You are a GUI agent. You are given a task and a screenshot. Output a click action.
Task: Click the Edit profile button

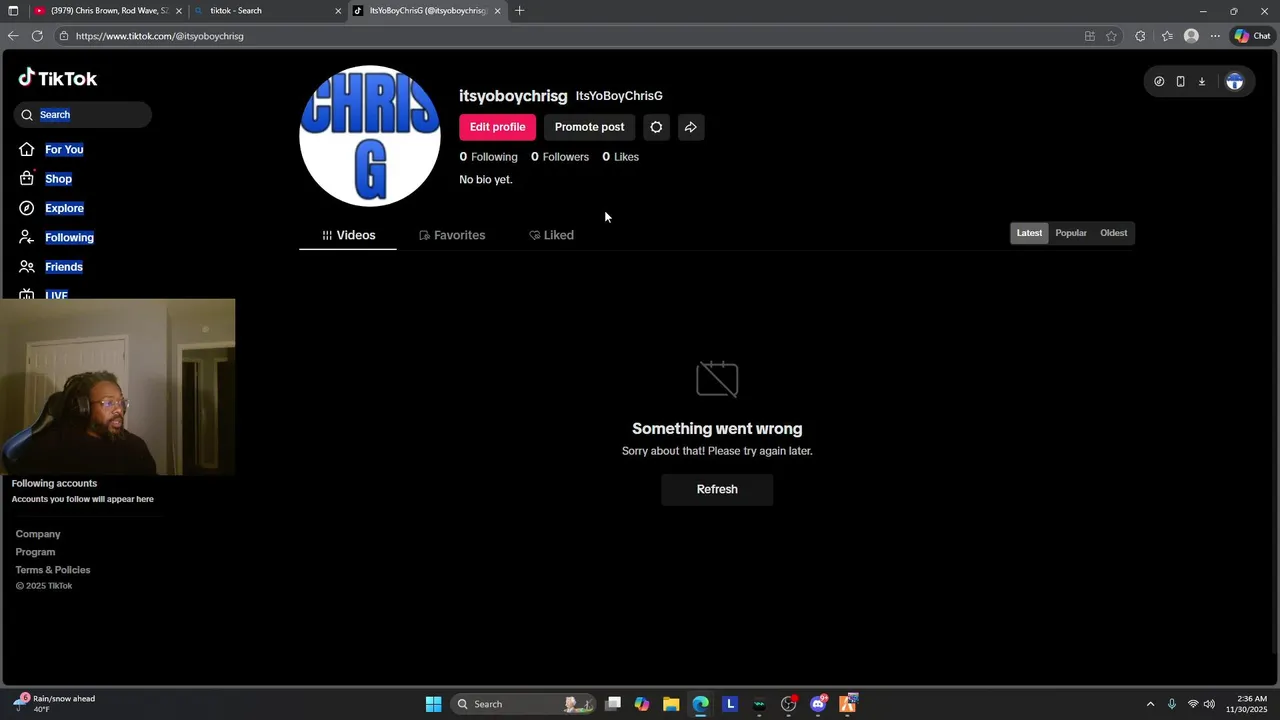point(497,127)
